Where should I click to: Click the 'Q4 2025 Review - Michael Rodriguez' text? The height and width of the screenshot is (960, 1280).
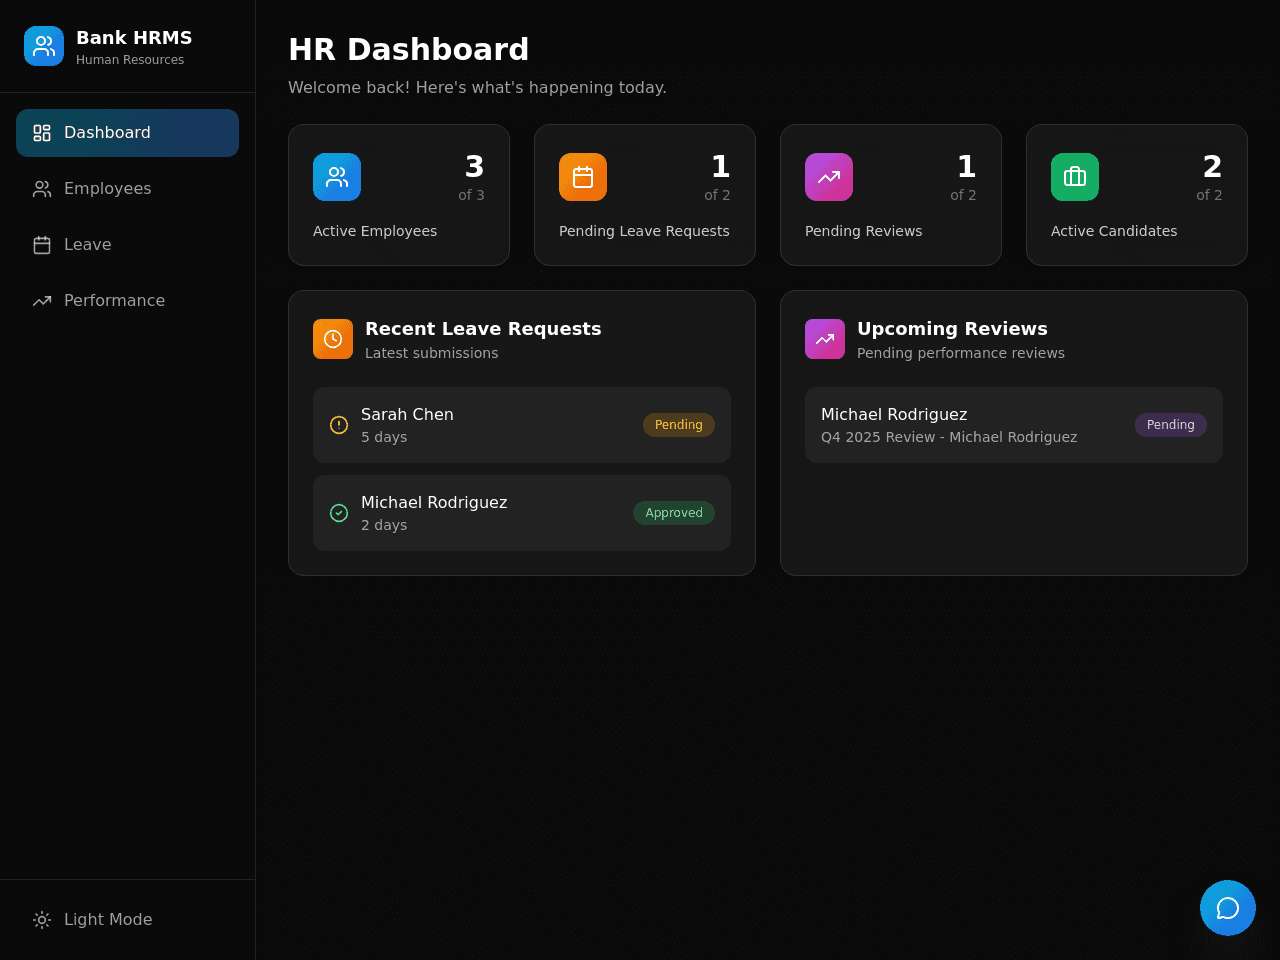pos(949,437)
